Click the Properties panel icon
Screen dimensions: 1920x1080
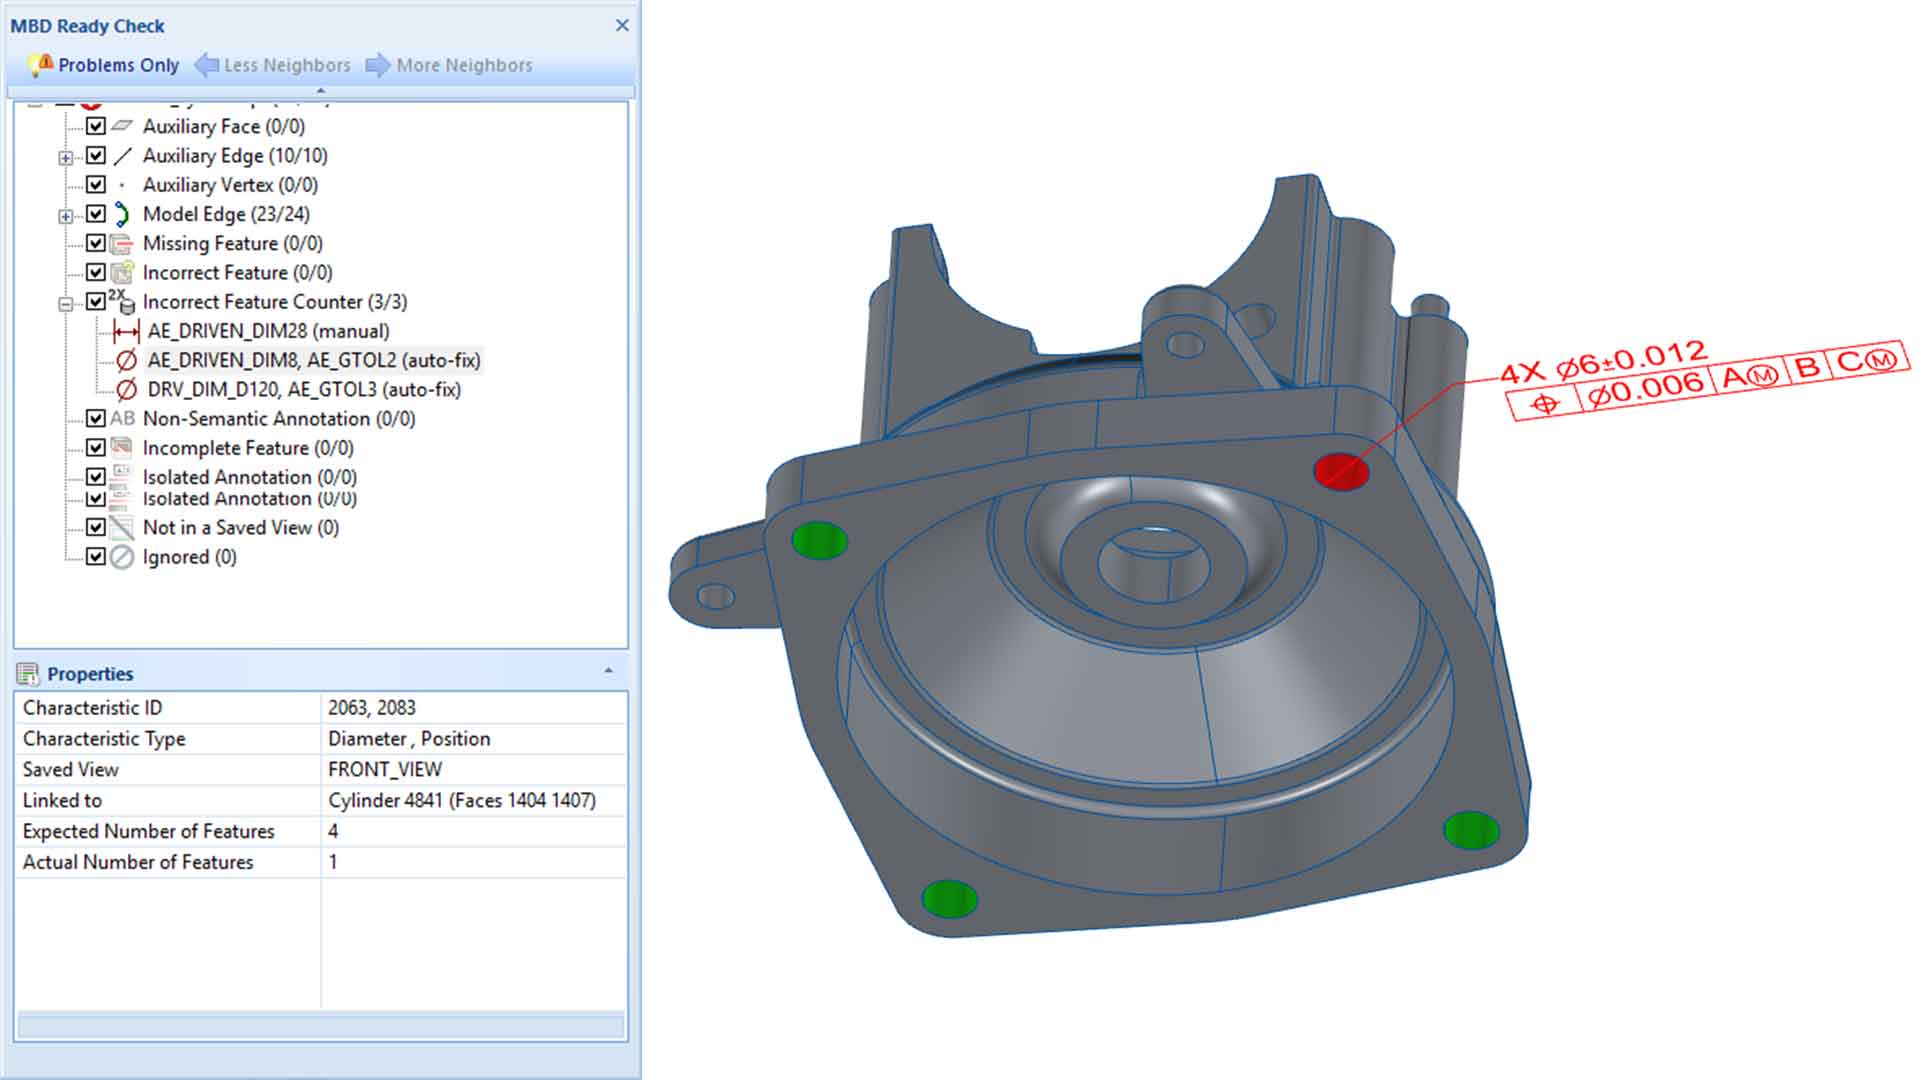(x=28, y=674)
